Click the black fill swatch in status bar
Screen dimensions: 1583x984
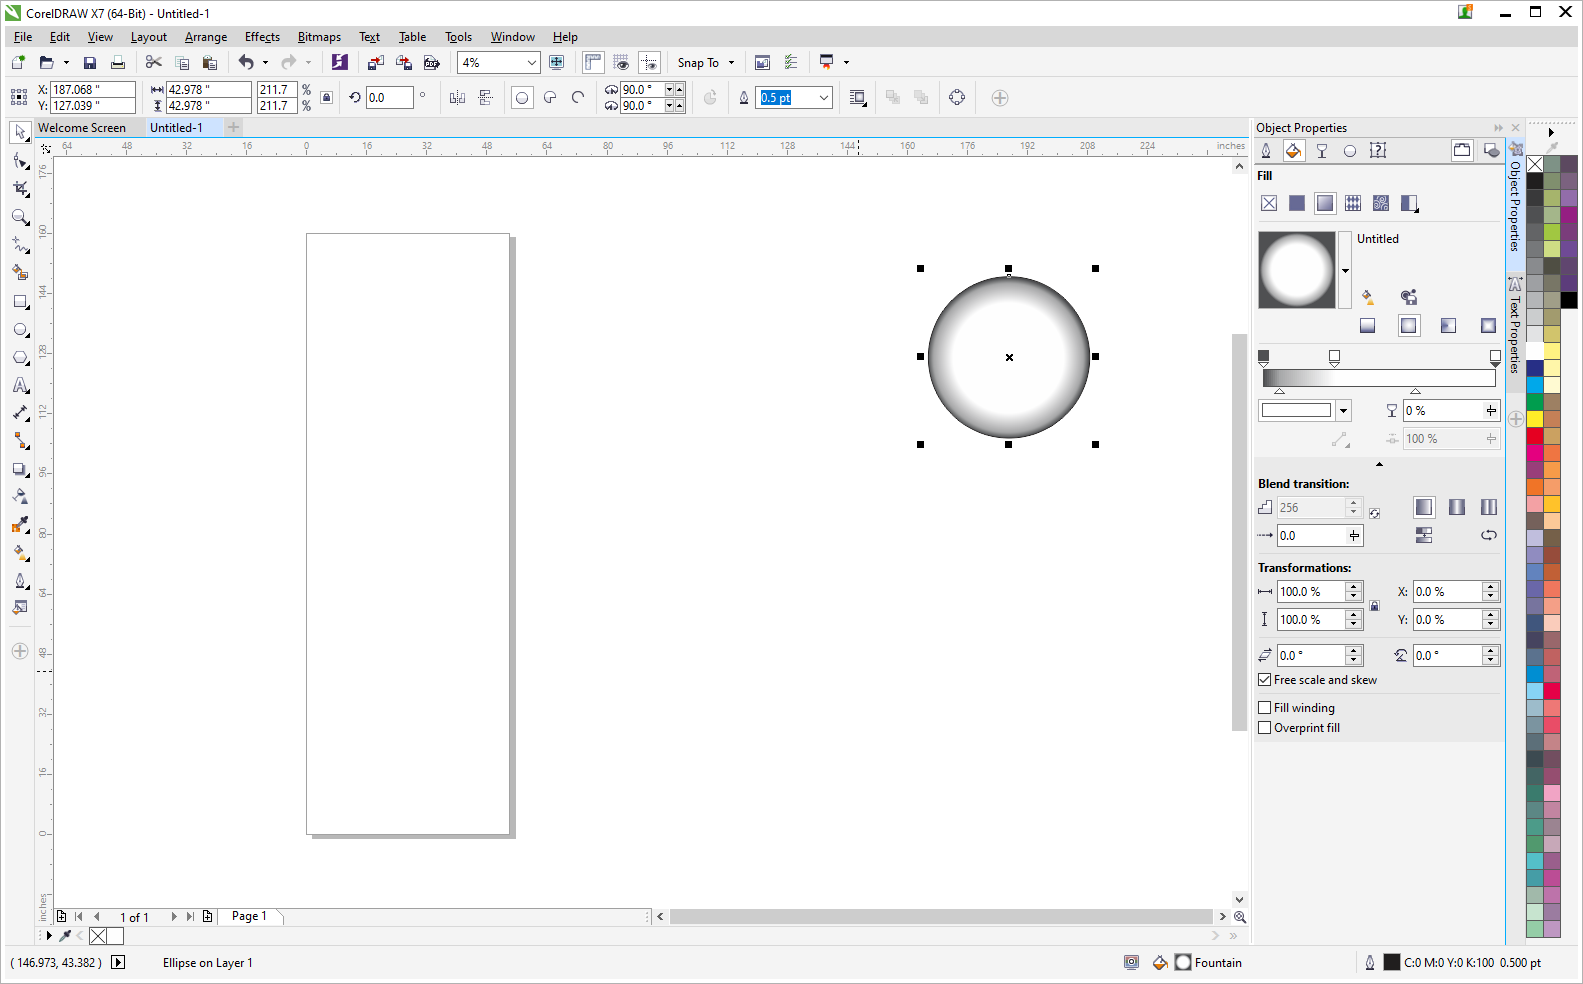[1392, 963]
